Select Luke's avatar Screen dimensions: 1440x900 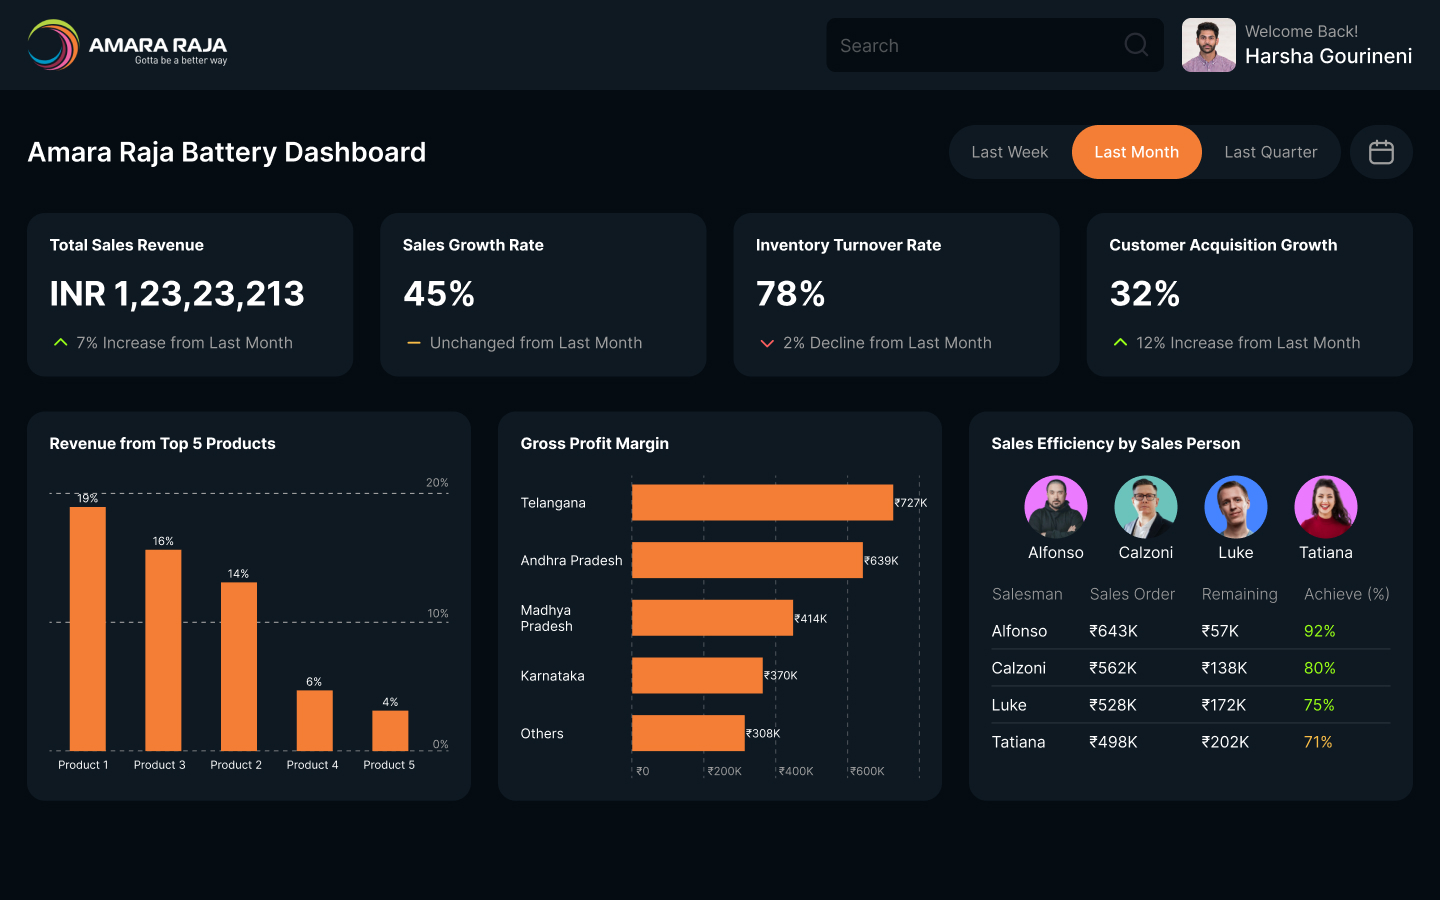coord(1236,507)
